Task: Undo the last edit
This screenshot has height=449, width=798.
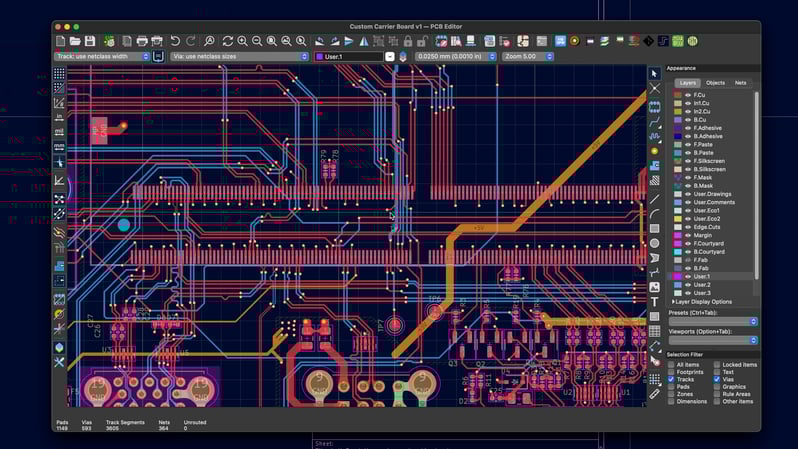Action: tap(175, 41)
